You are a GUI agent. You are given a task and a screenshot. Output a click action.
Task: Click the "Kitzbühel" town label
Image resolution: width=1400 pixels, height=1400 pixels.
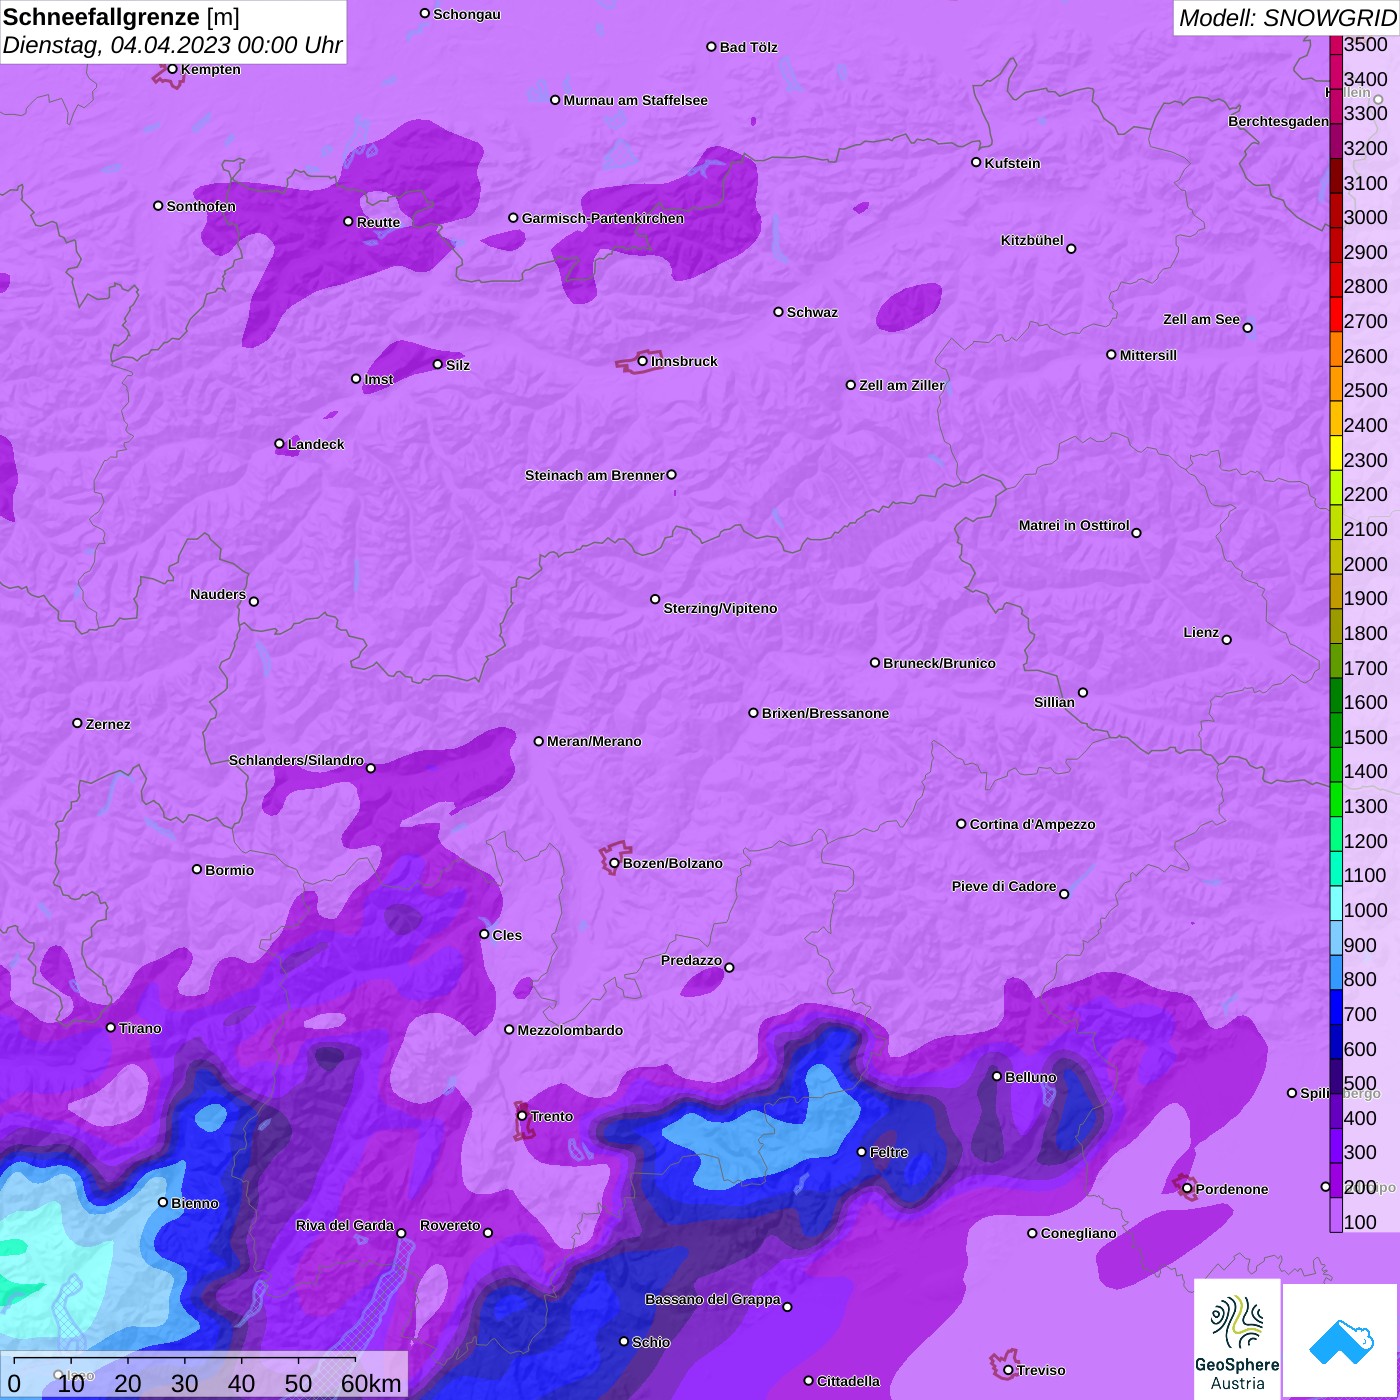[1032, 240]
